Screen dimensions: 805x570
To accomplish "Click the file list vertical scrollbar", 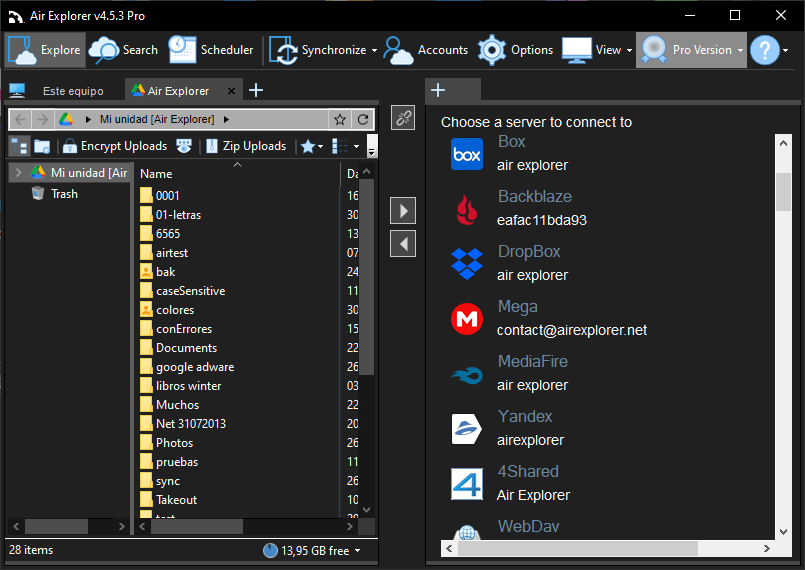I will [x=366, y=276].
